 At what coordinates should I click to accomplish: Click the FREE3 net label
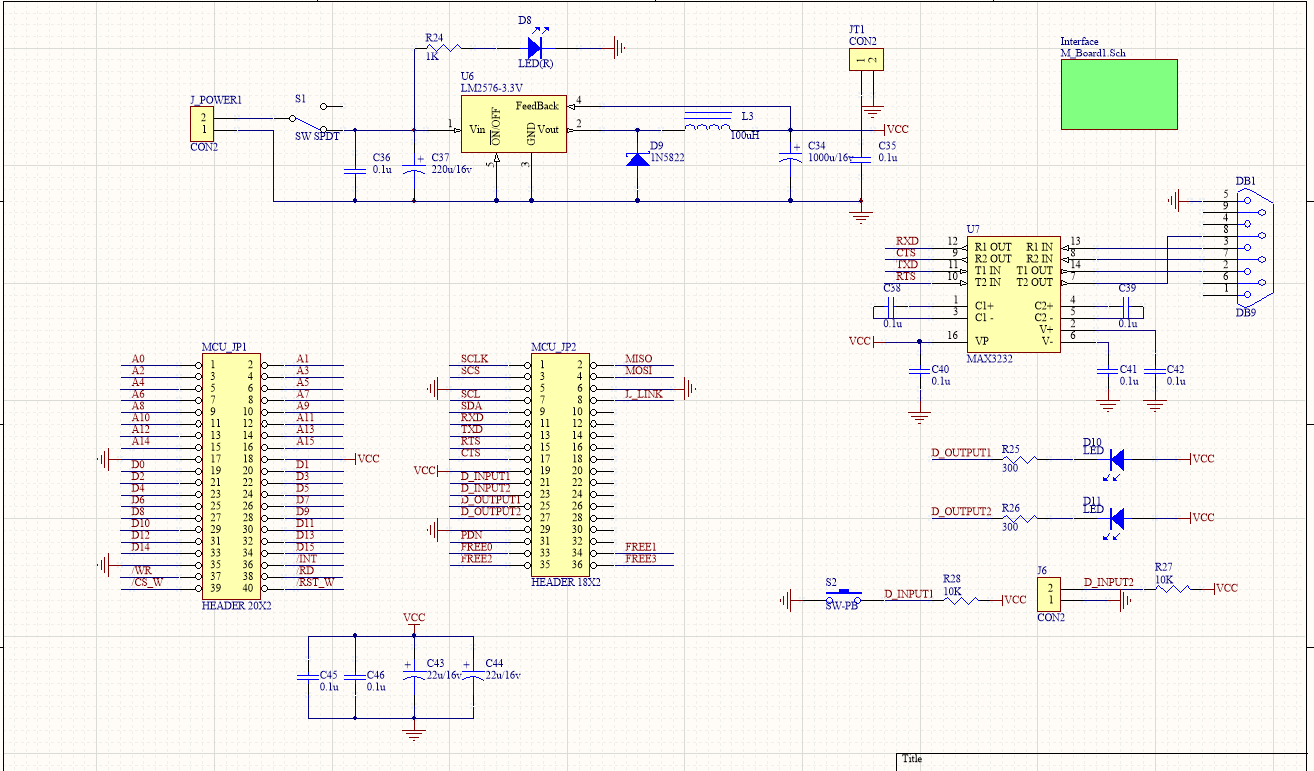(x=640, y=558)
